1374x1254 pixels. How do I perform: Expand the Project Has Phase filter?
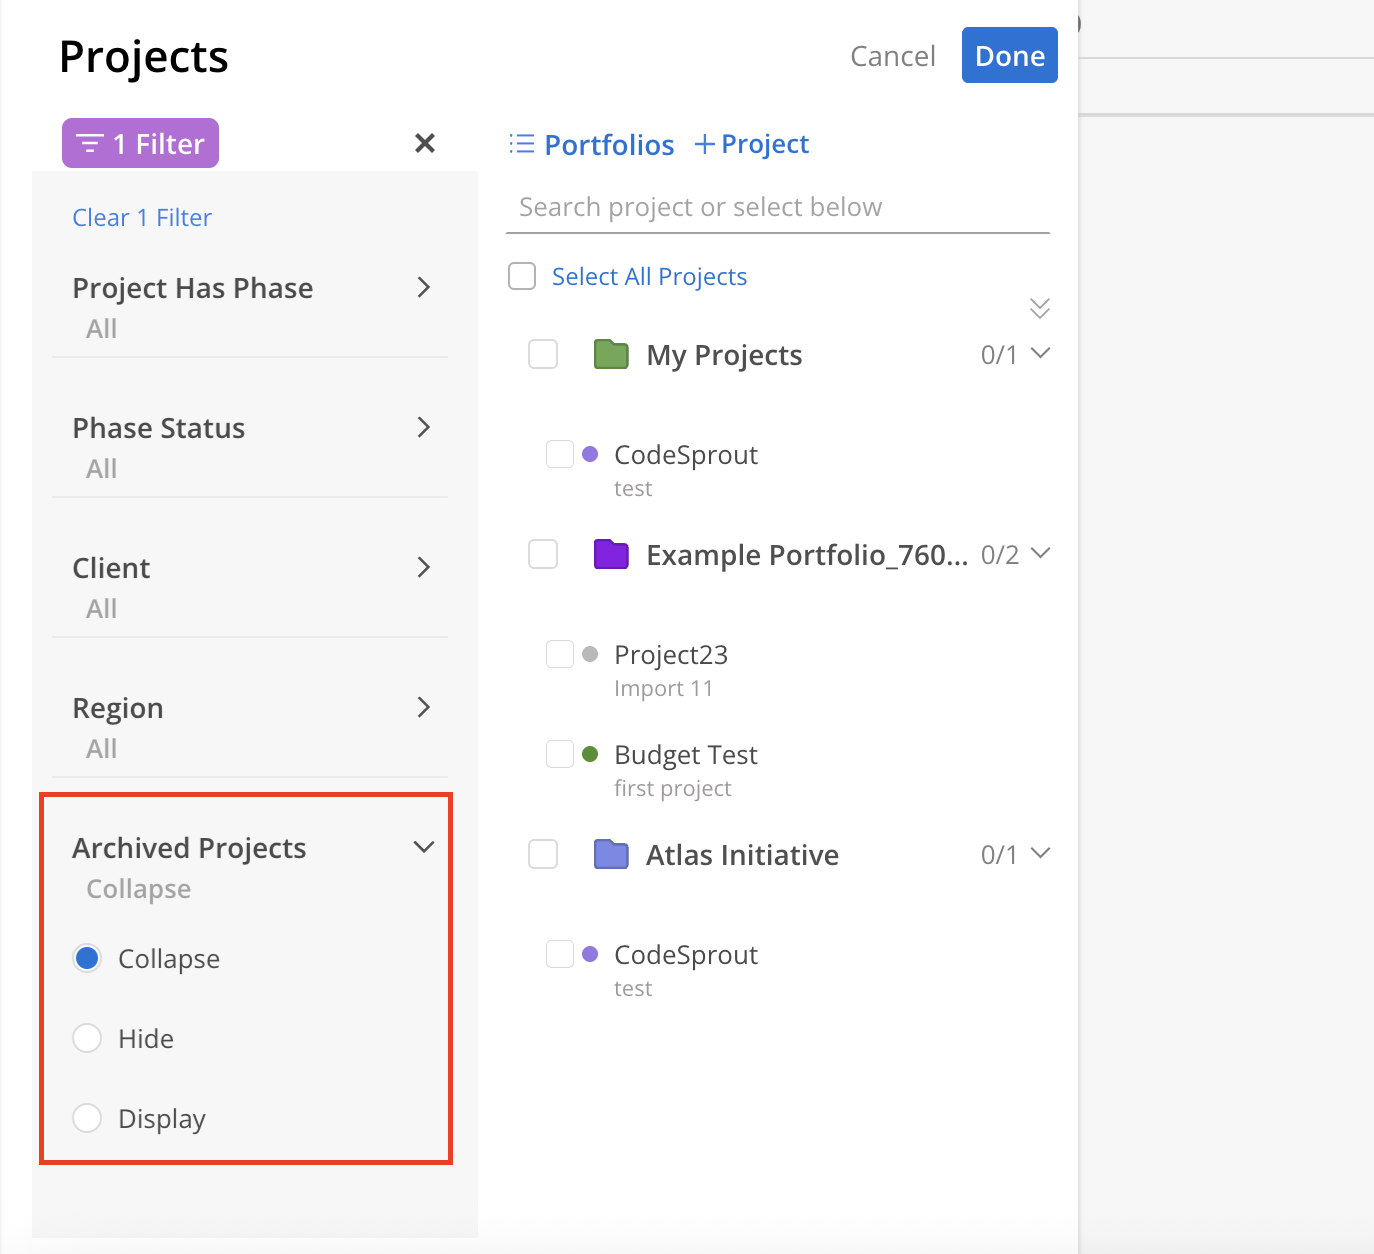(423, 288)
